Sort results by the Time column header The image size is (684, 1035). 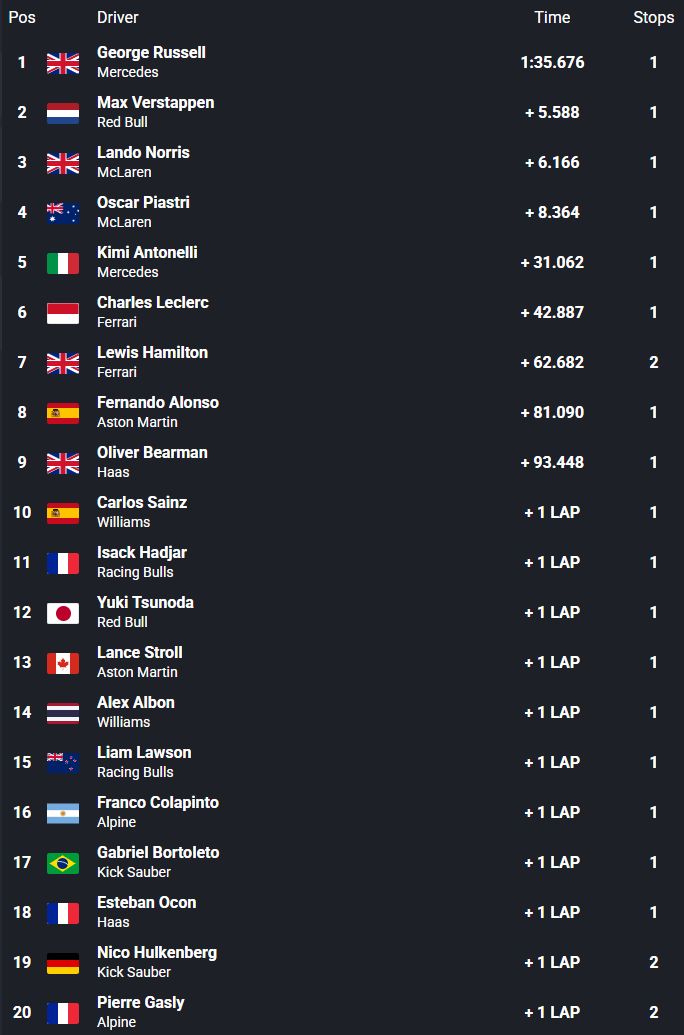coord(552,17)
